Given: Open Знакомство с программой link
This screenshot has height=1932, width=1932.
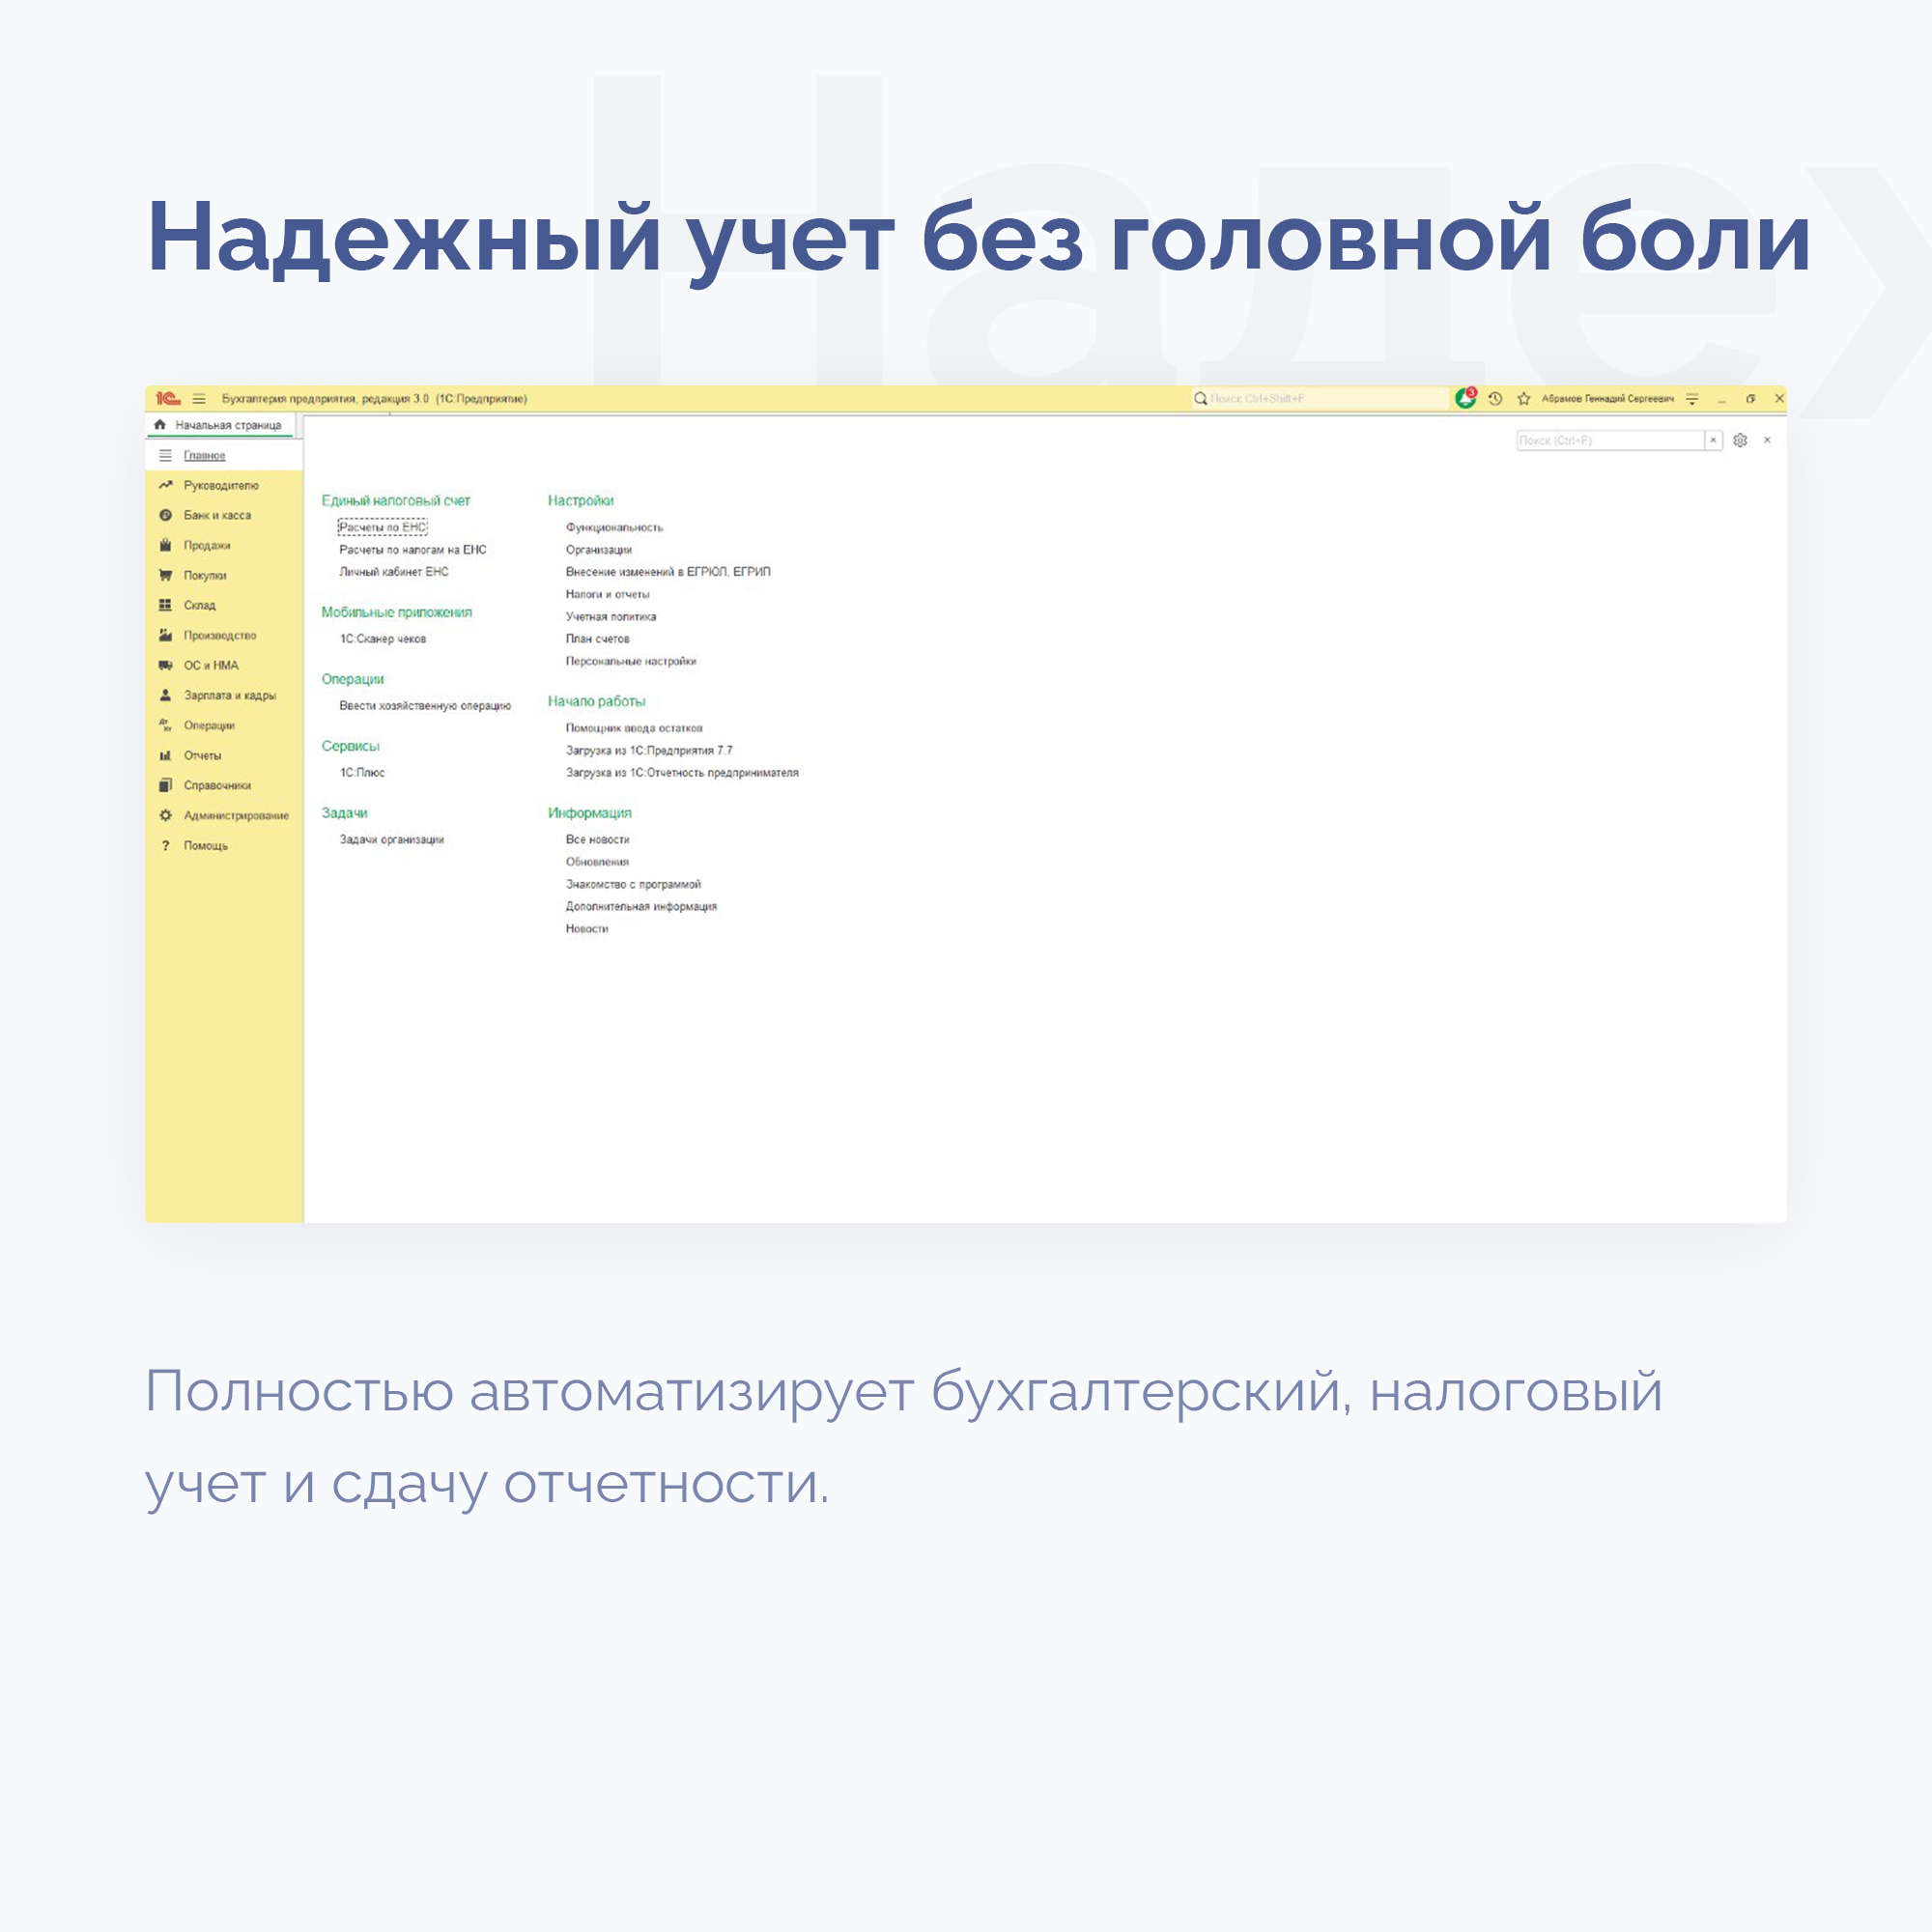Looking at the screenshot, I should click(x=634, y=885).
